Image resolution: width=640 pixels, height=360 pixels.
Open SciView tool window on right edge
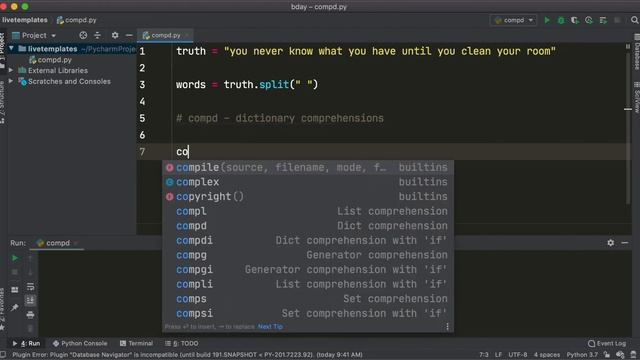[636, 97]
